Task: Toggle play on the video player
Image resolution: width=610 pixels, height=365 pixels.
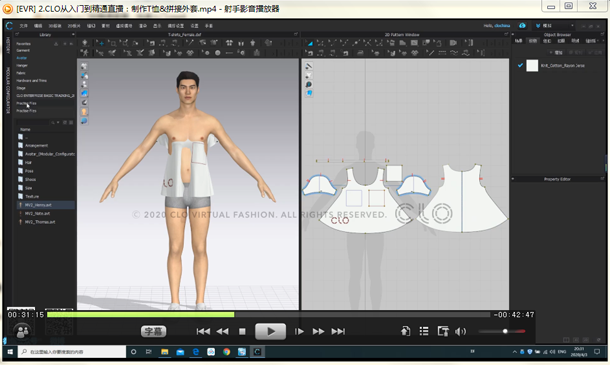Action: [270, 331]
